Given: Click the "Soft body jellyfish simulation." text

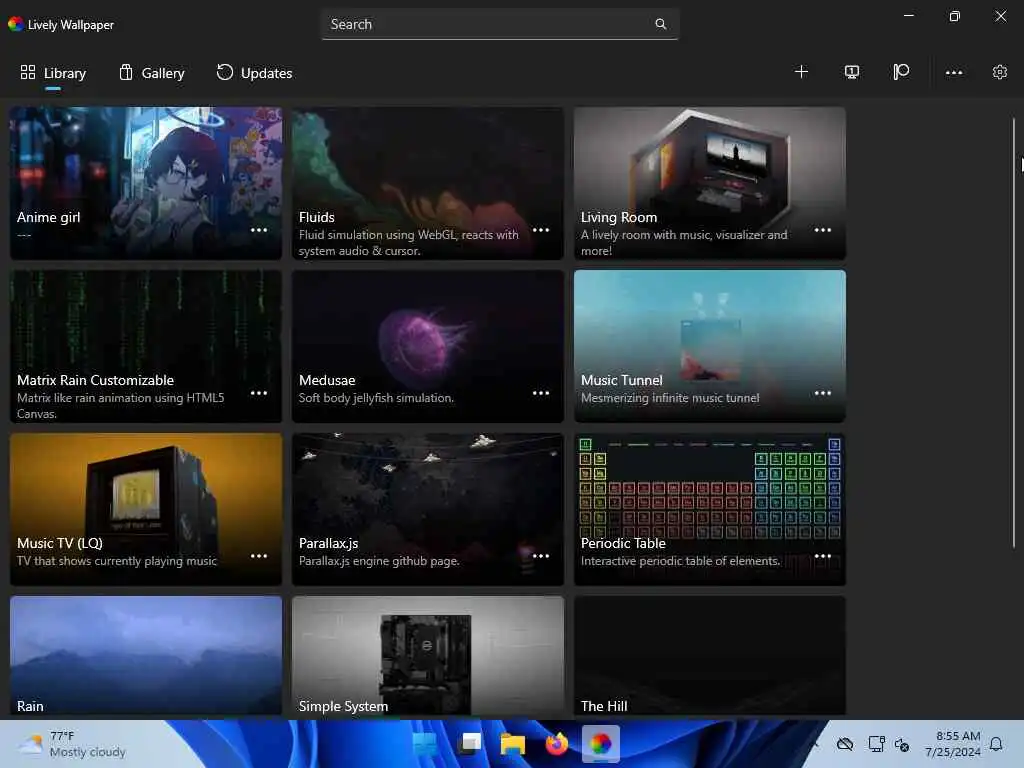Looking at the screenshot, I should (x=376, y=398).
